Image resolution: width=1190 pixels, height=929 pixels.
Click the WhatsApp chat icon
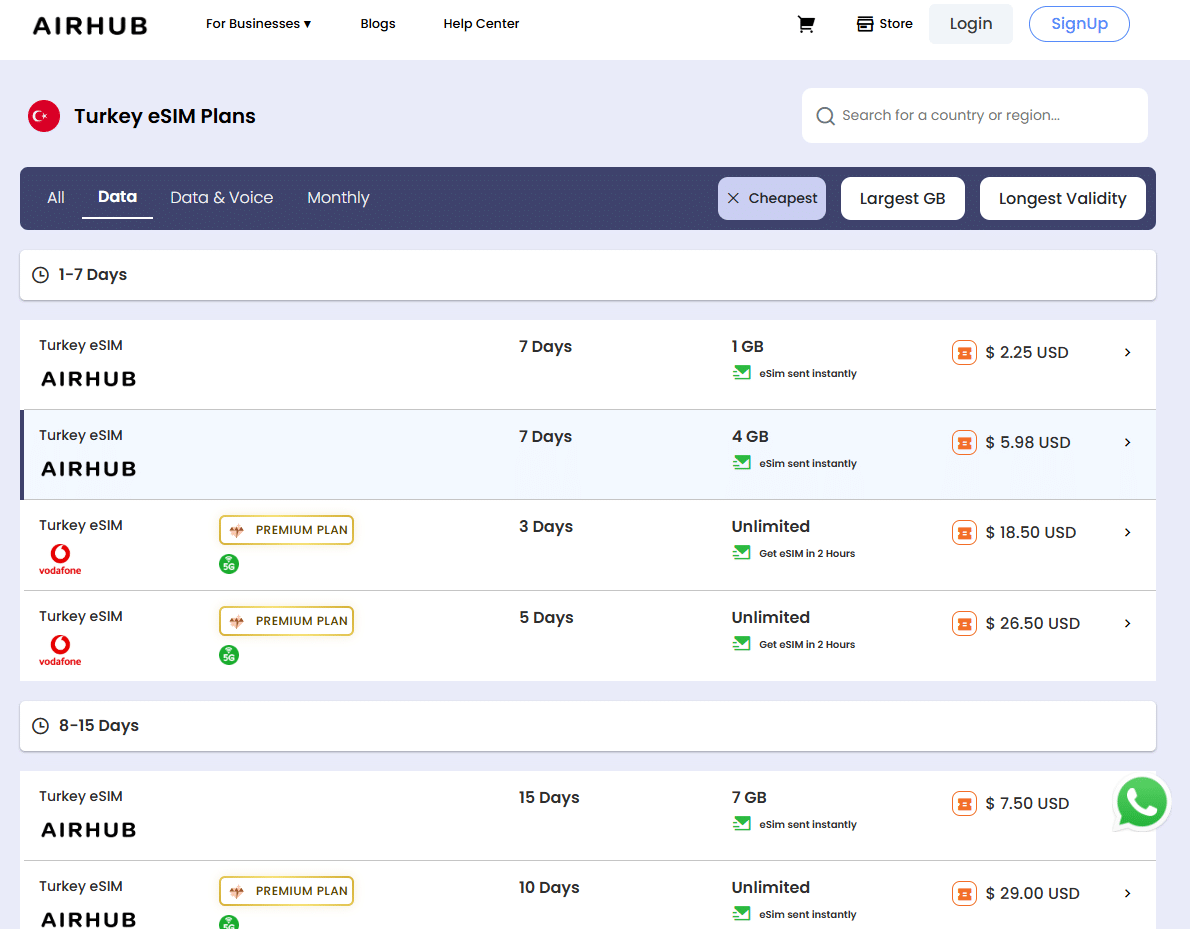click(x=1141, y=802)
